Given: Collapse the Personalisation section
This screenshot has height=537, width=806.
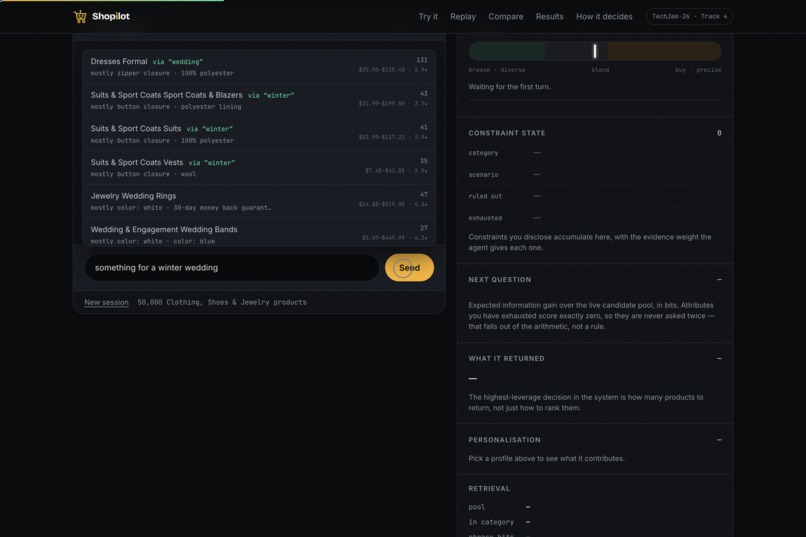Looking at the screenshot, I should point(719,440).
